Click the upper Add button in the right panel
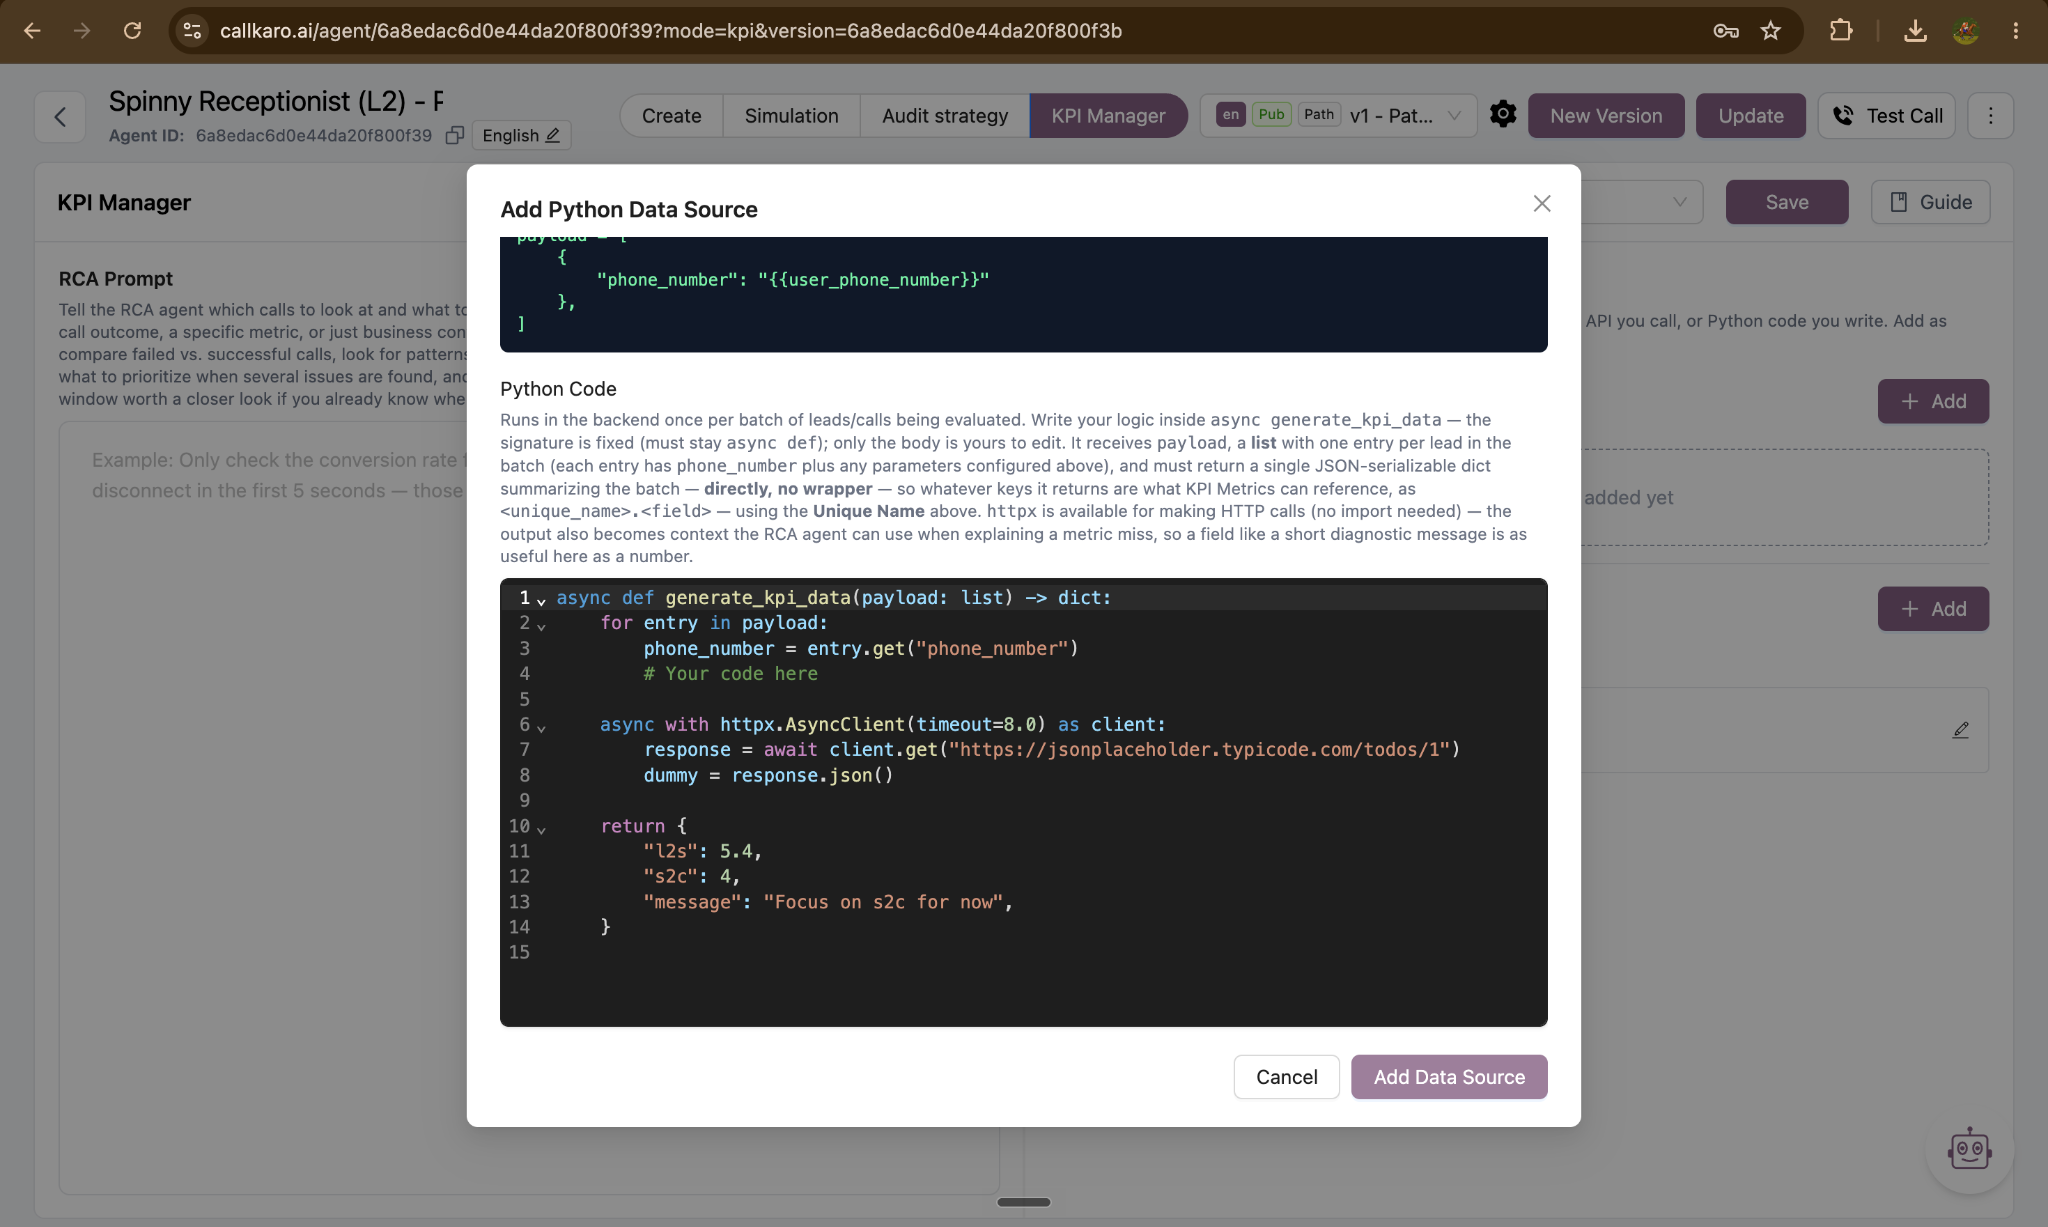 click(x=1933, y=401)
